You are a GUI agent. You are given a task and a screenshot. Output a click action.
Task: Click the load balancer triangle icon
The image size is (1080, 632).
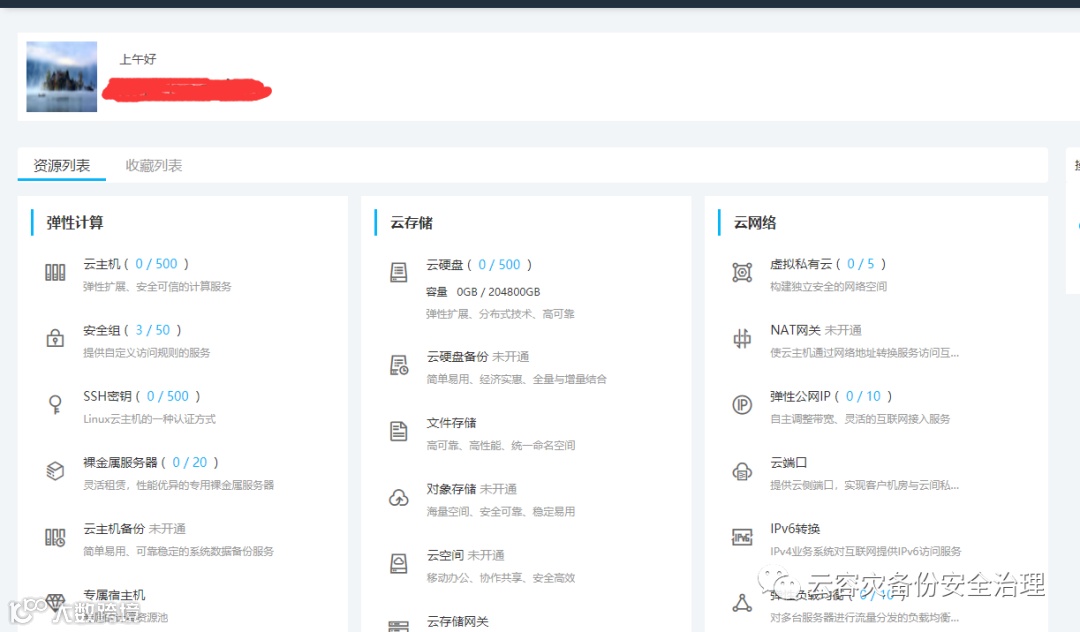[742, 603]
